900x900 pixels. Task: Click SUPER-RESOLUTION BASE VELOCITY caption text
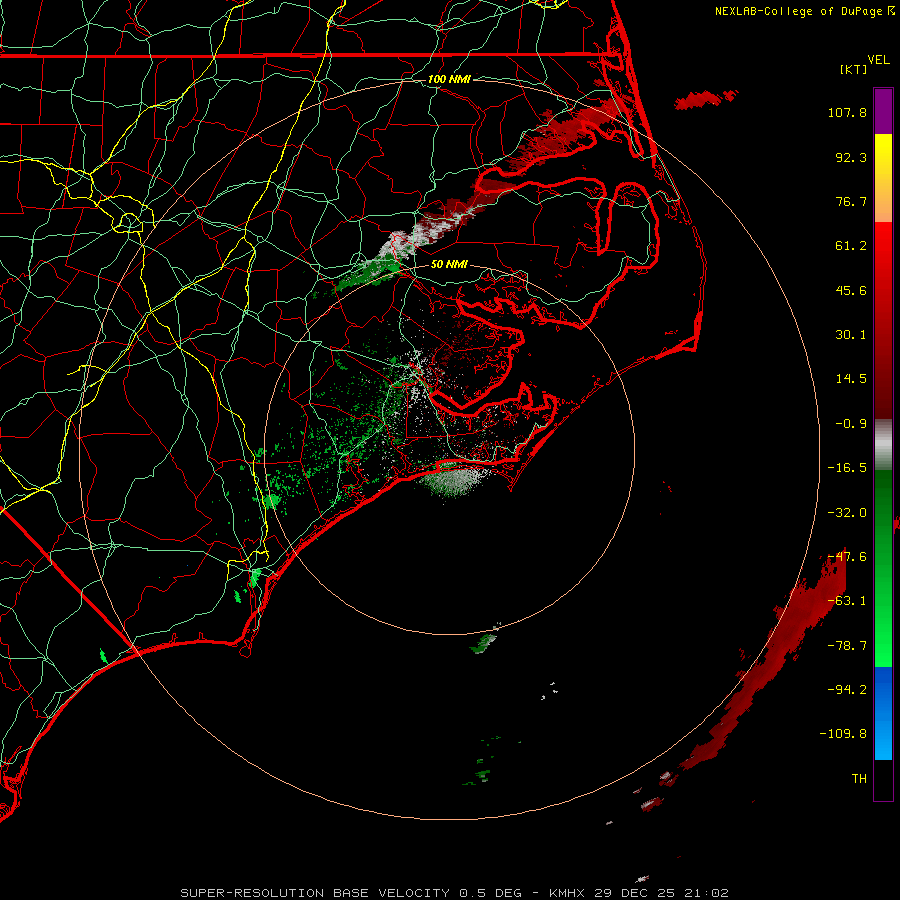tap(315, 893)
